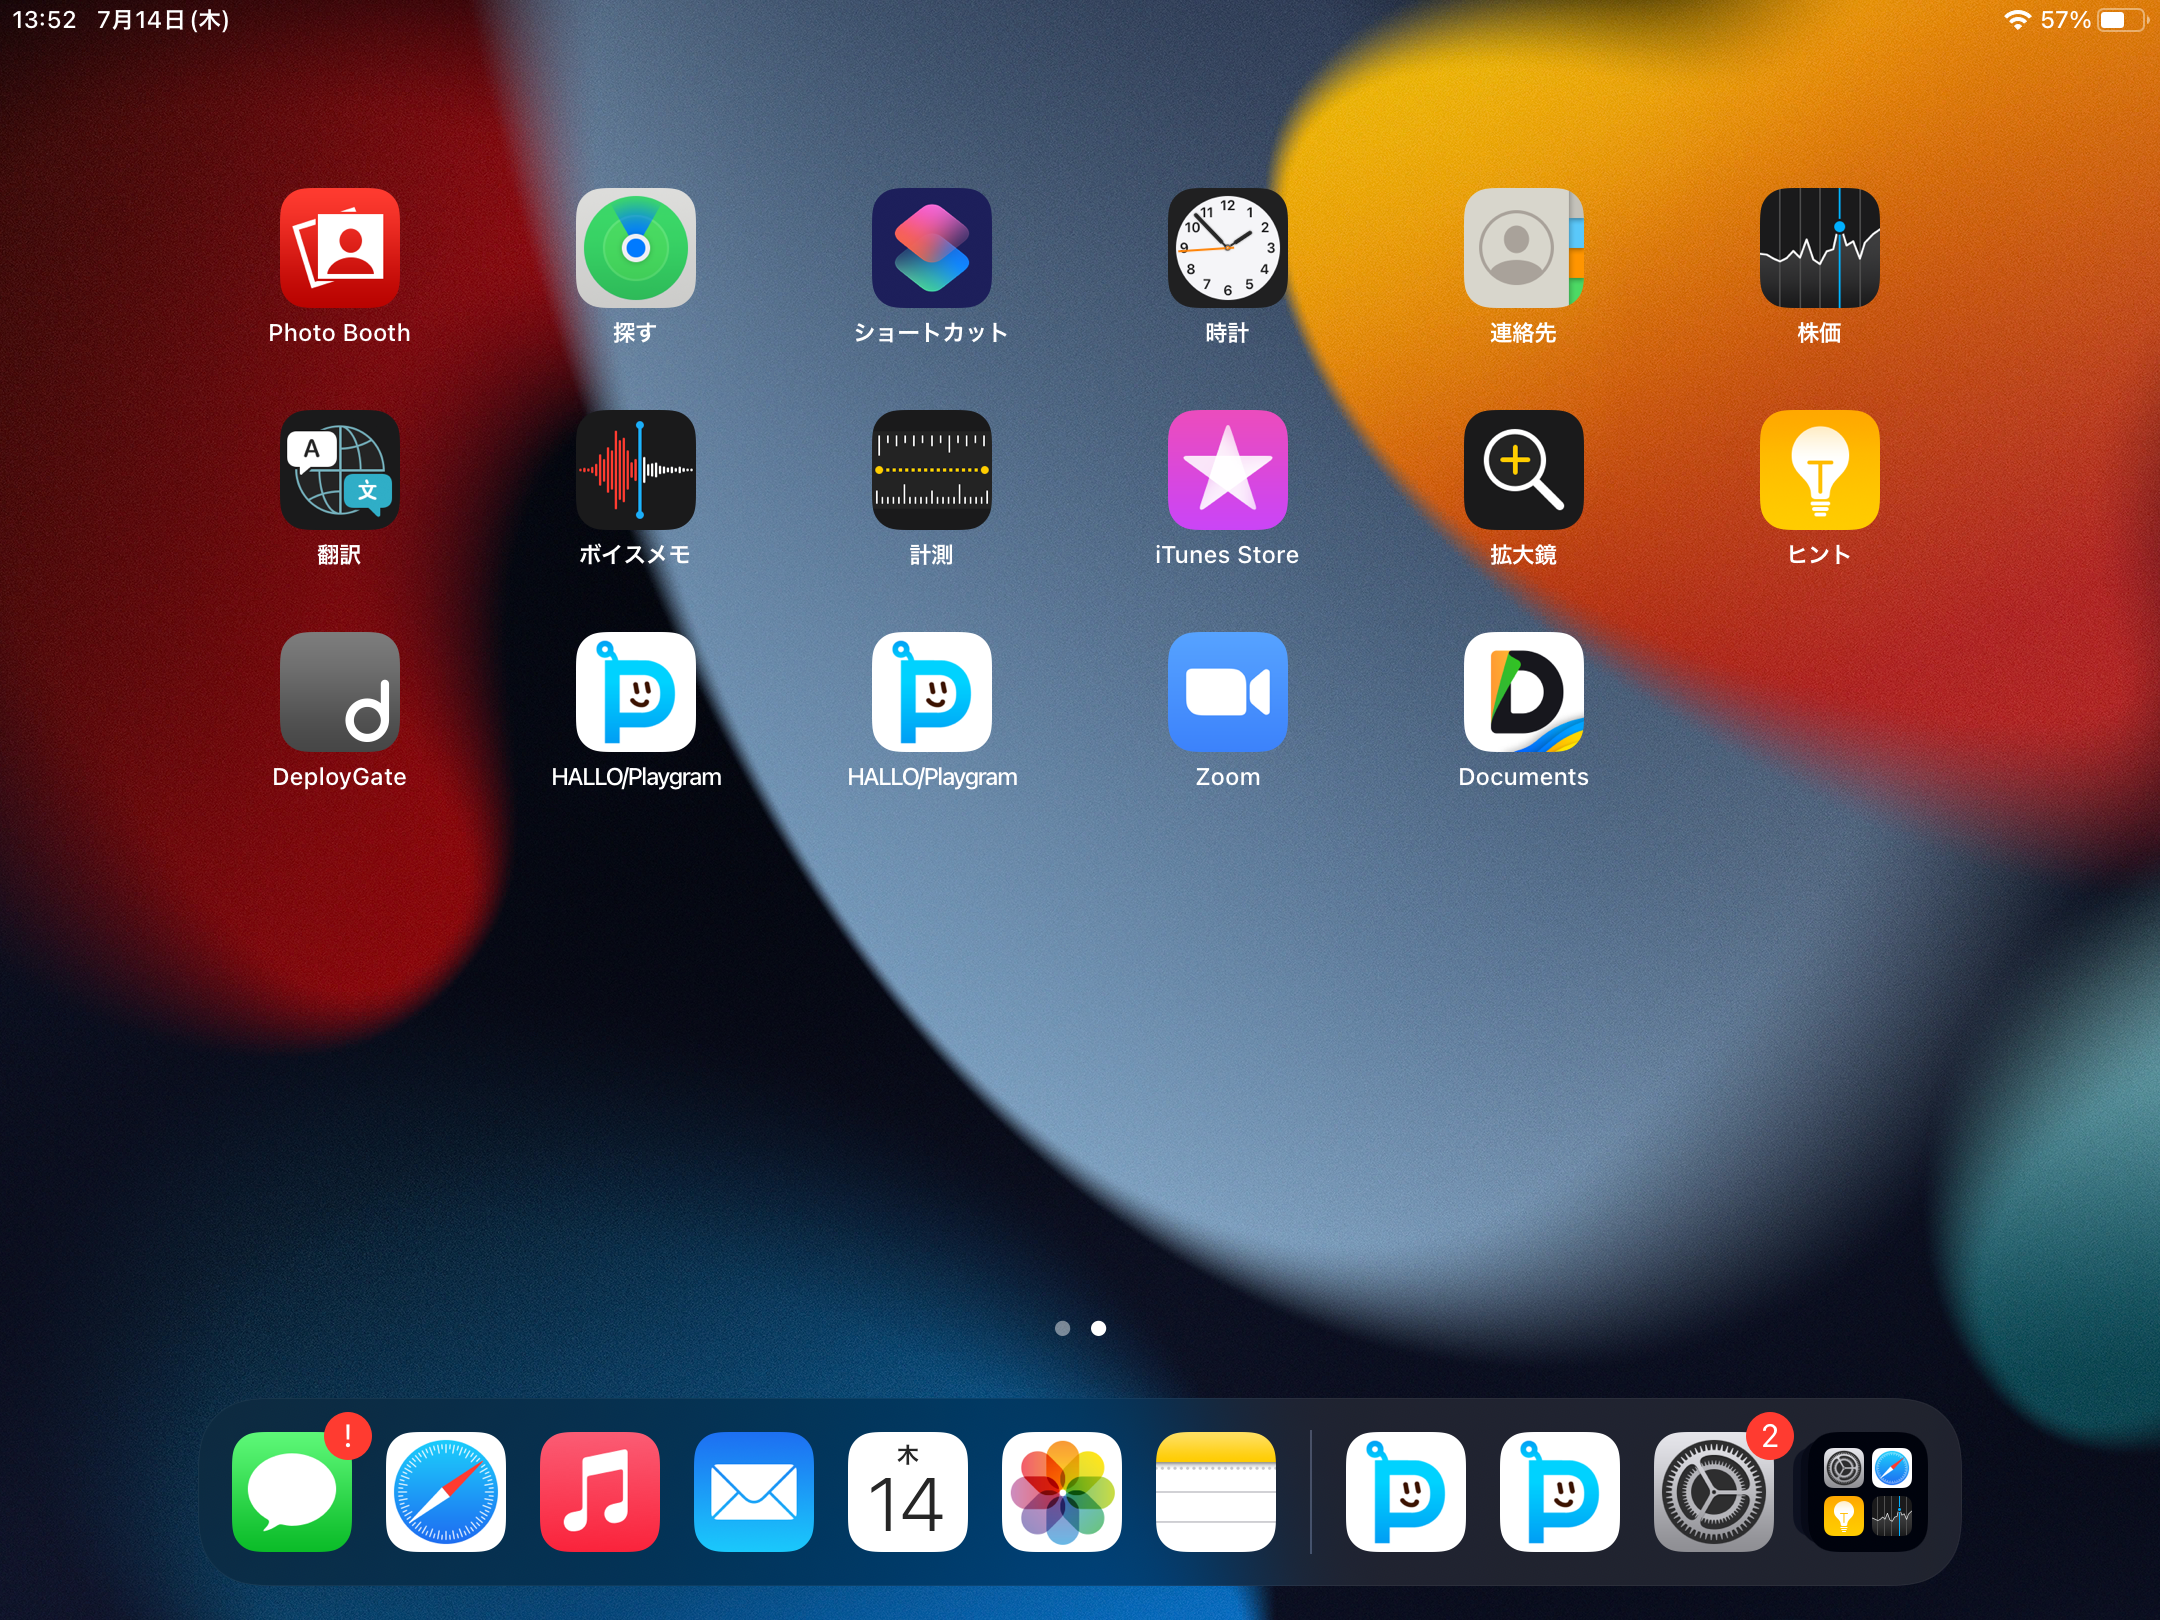The width and height of the screenshot is (2160, 1620).
Task: Tap the date 7月14日 (木)
Action: pyautogui.click(x=163, y=20)
